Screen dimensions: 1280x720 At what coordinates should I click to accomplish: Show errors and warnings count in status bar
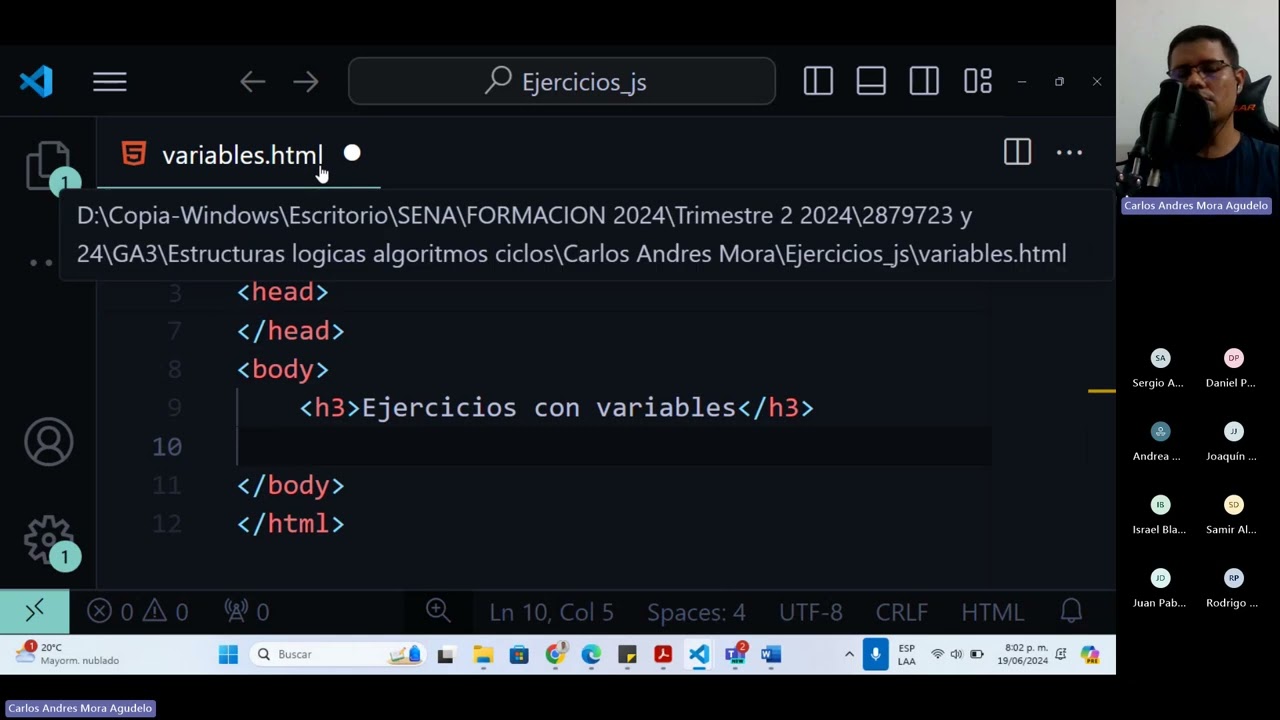coord(137,611)
